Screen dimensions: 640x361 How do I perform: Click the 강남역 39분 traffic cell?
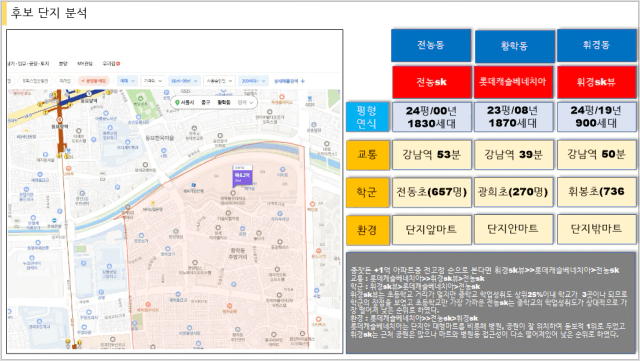point(513,154)
